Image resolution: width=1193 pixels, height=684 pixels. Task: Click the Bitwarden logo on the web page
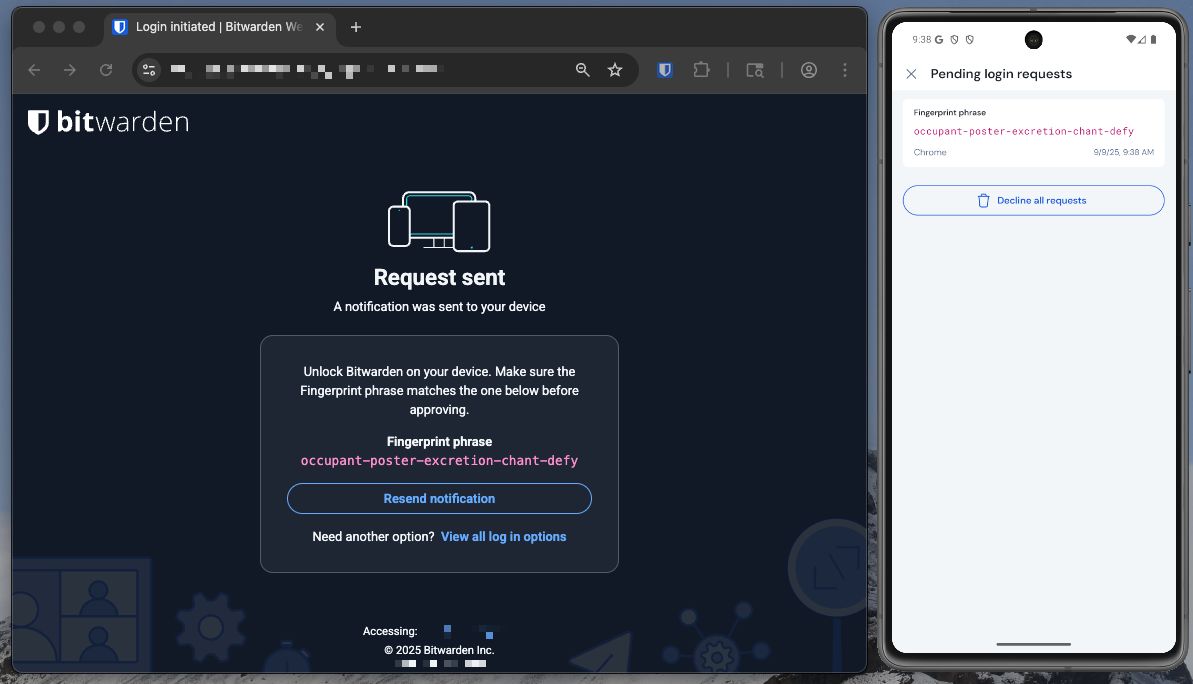coord(108,122)
